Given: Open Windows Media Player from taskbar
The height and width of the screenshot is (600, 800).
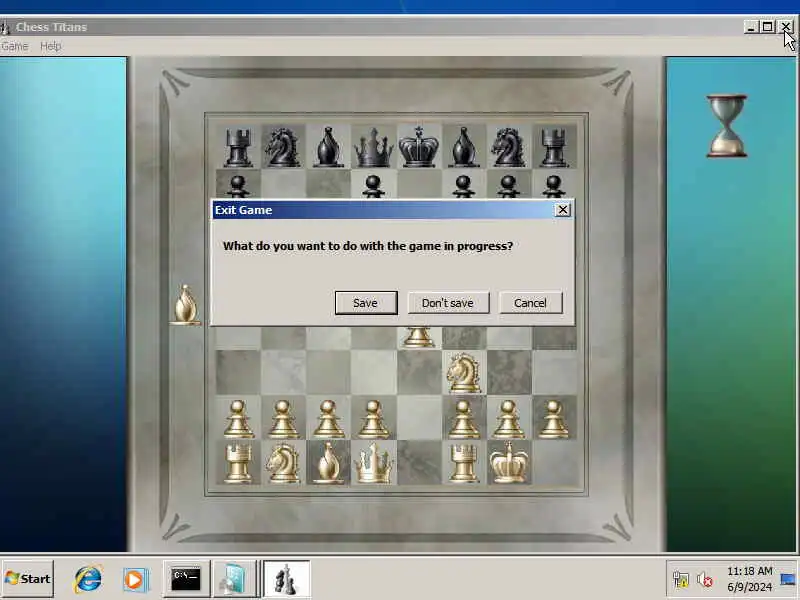Looking at the screenshot, I should [135, 580].
